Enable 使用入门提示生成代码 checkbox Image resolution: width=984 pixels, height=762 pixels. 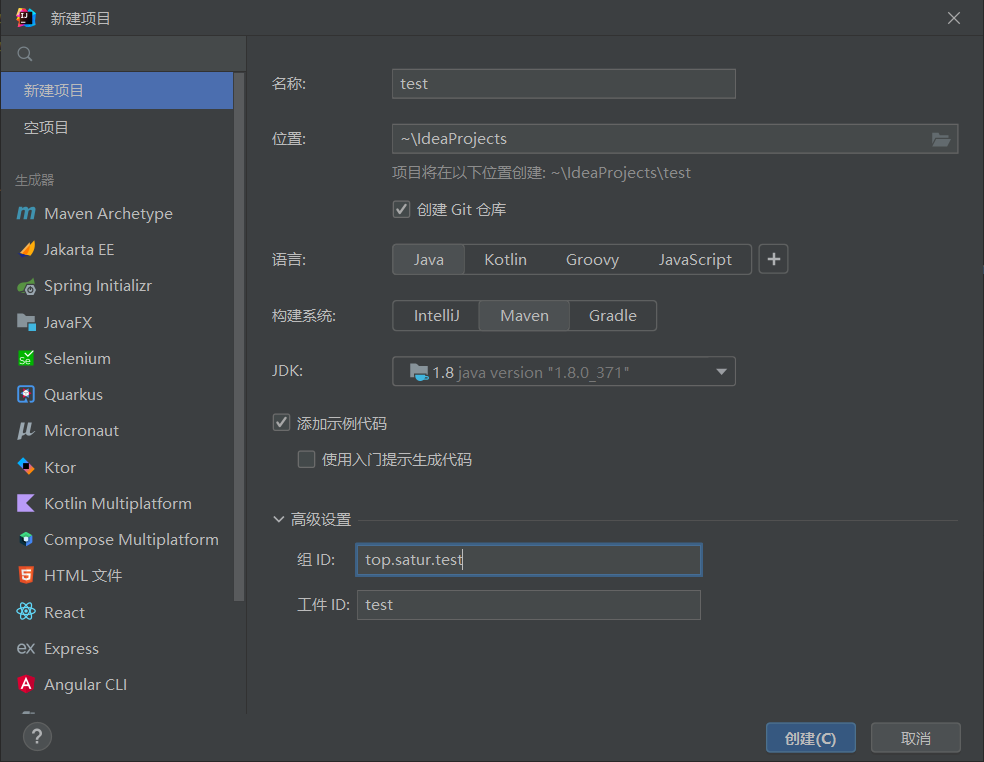pos(306,459)
